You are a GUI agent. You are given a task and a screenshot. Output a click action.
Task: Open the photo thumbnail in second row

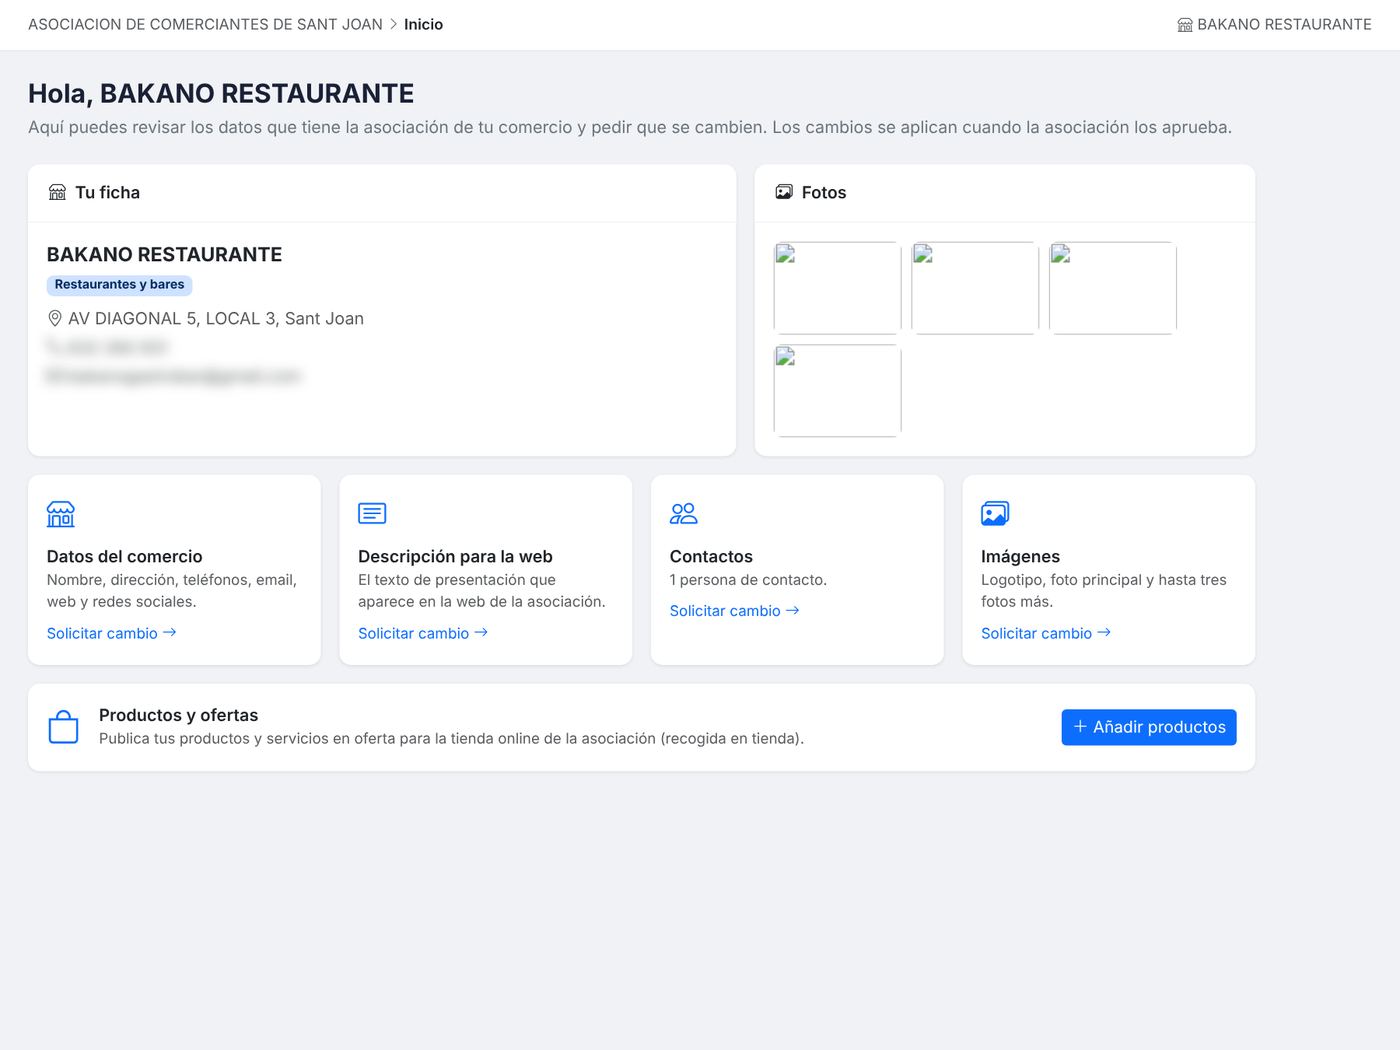(x=838, y=391)
